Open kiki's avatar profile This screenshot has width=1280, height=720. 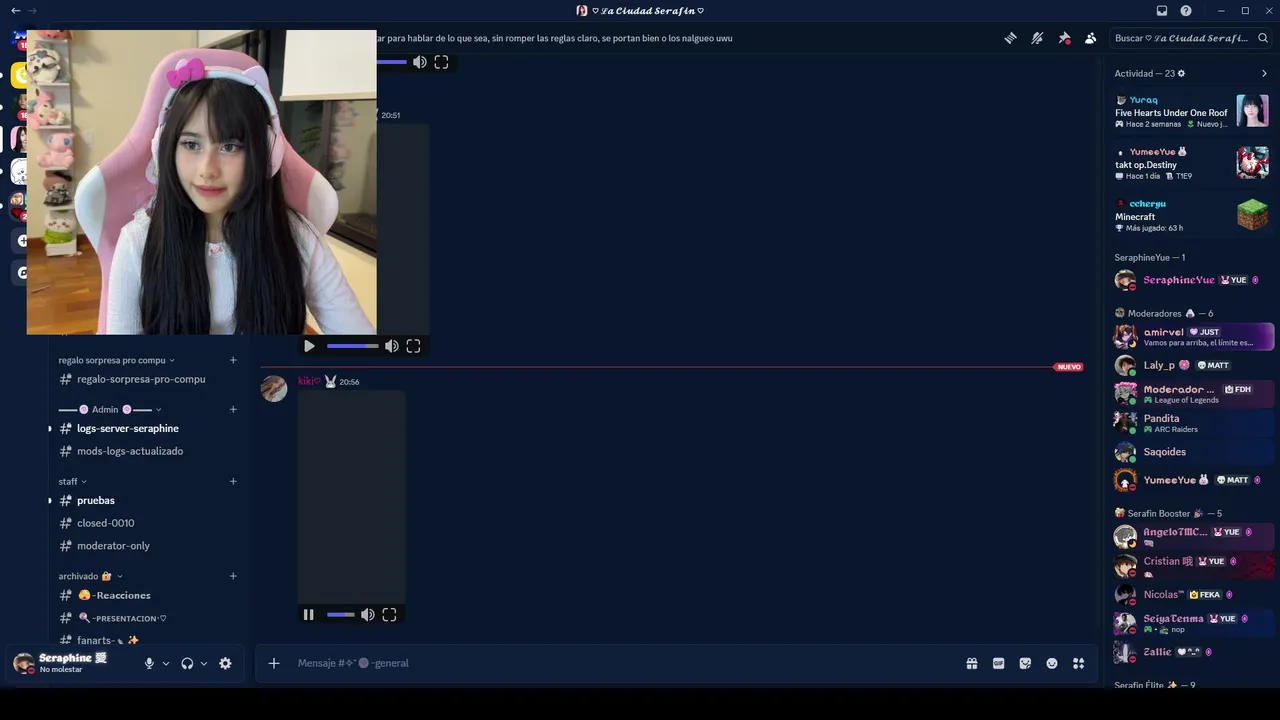pos(274,389)
